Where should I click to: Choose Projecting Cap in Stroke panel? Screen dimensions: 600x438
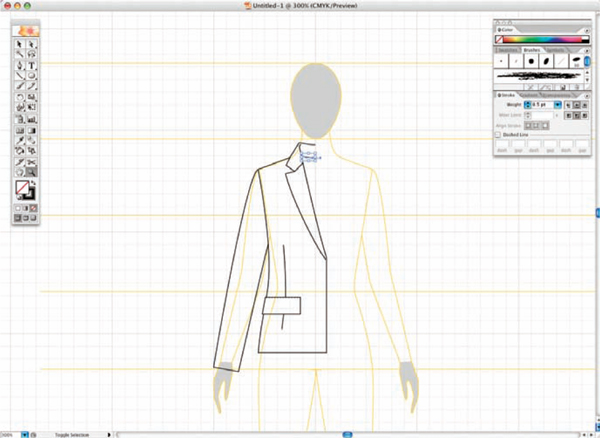pos(585,105)
